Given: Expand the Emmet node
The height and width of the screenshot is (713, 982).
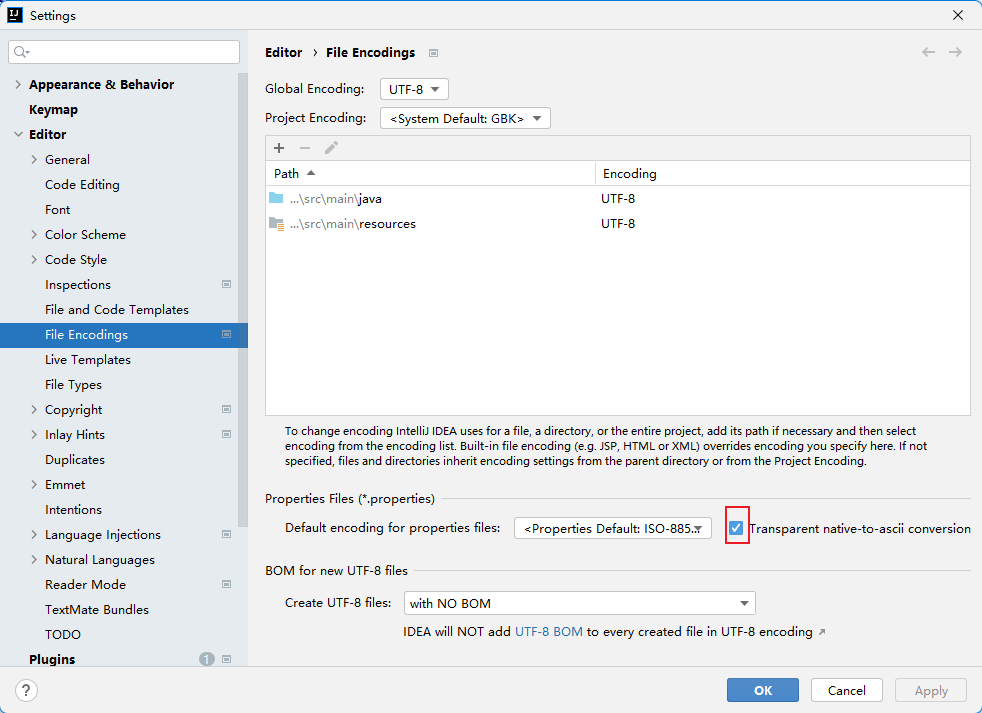Looking at the screenshot, I should (34, 484).
